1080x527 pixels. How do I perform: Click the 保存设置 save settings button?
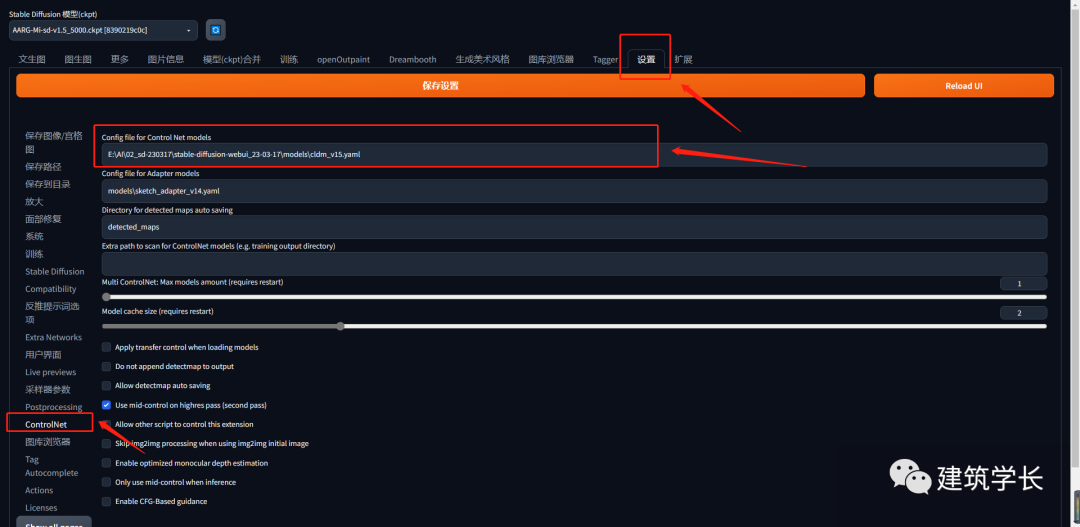440,86
